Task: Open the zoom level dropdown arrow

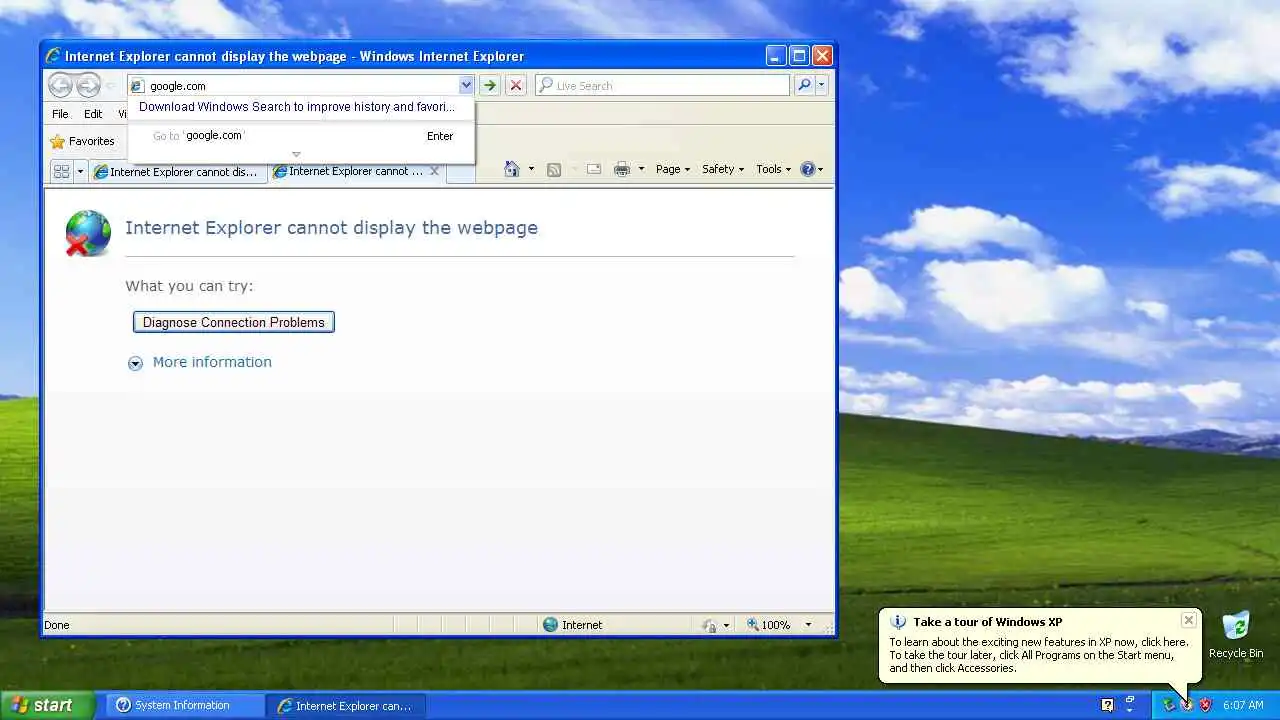Action: pyautogui.click(x=808, y=625)
